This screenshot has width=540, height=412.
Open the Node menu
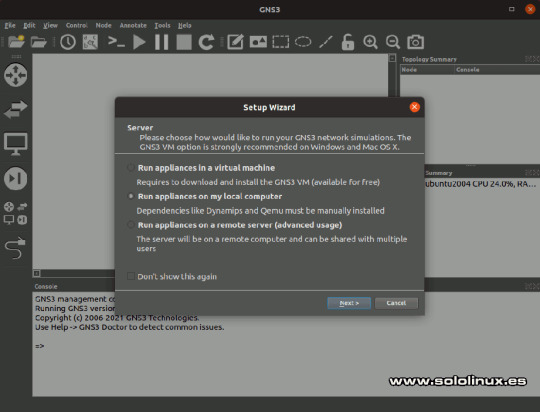coord(103,25)
